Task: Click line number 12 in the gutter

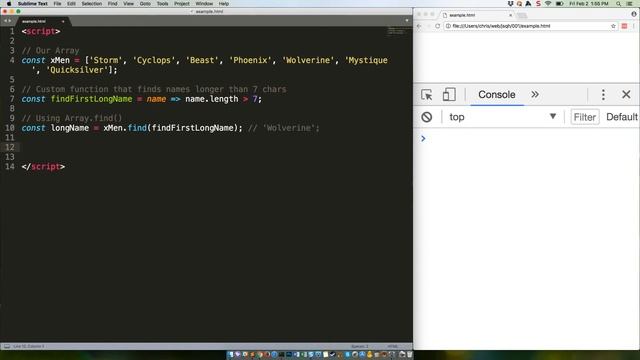Action: (10, 147)
